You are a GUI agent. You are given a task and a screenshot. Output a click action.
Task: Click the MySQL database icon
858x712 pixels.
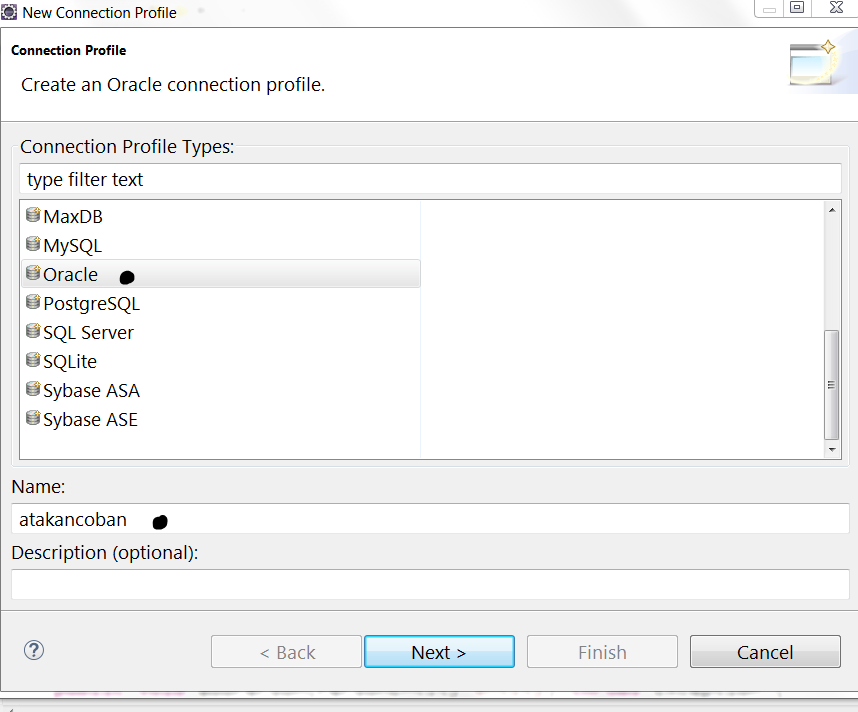(x=33, y=244)
